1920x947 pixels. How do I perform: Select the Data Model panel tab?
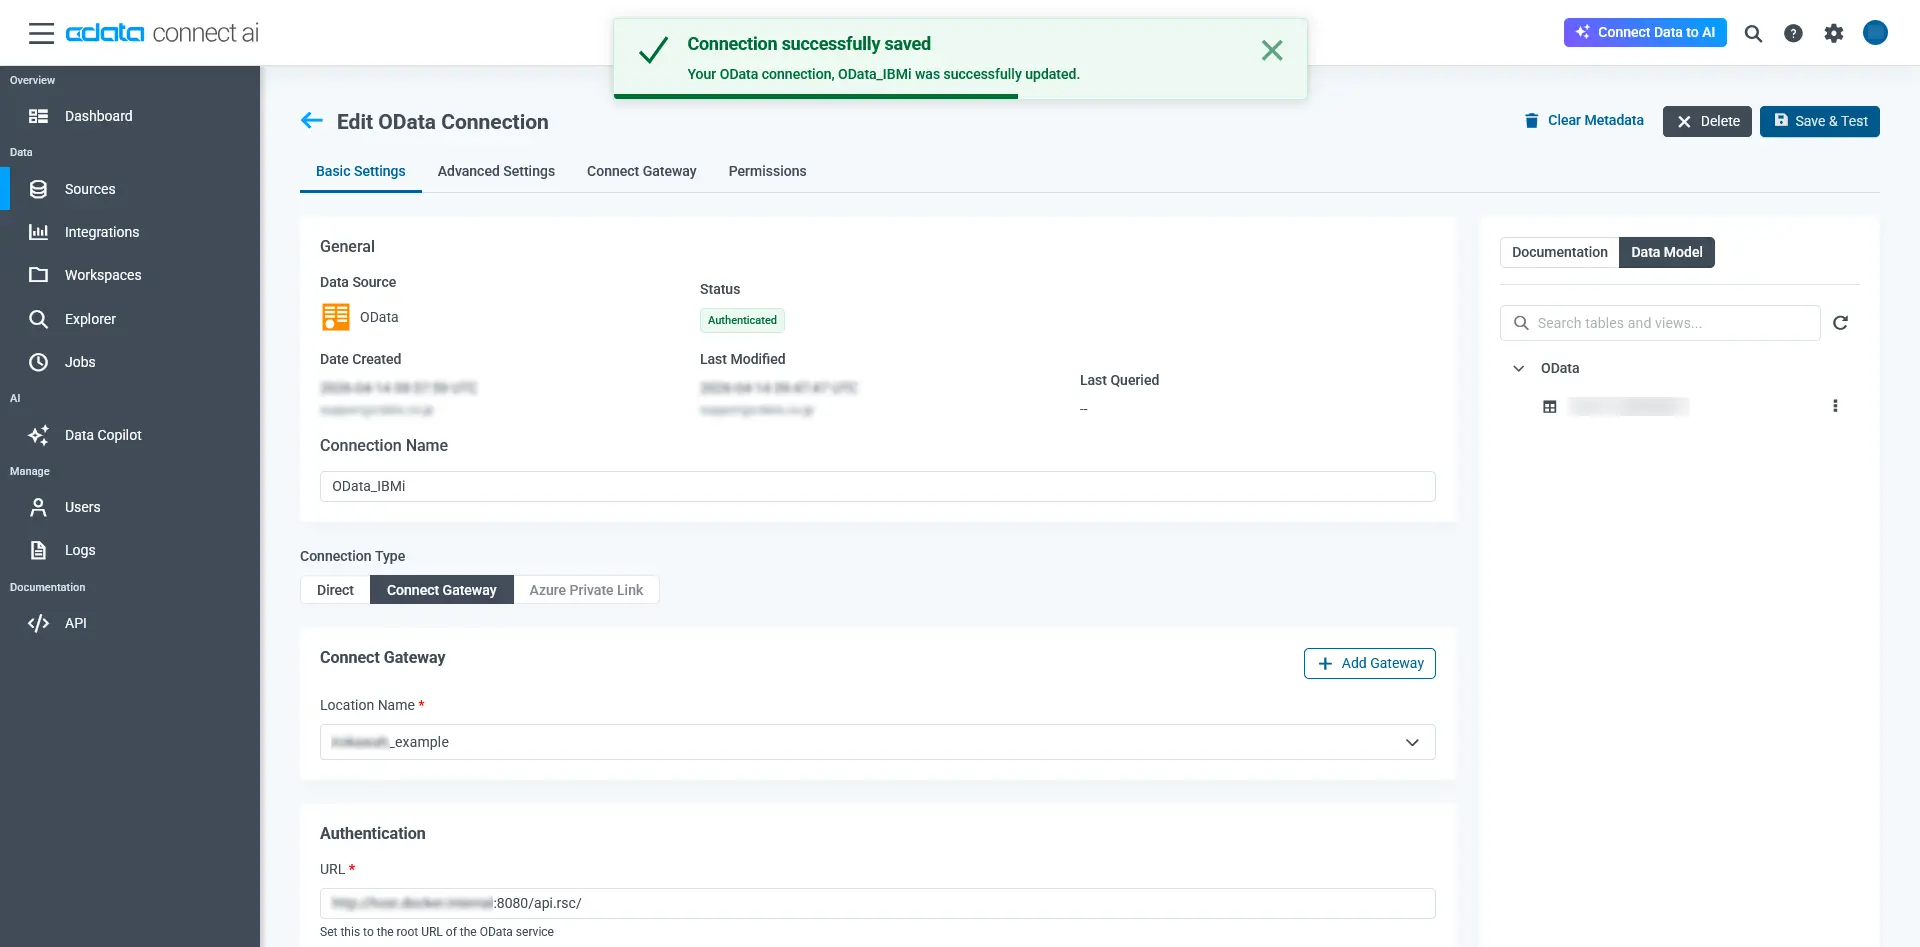1666,252
